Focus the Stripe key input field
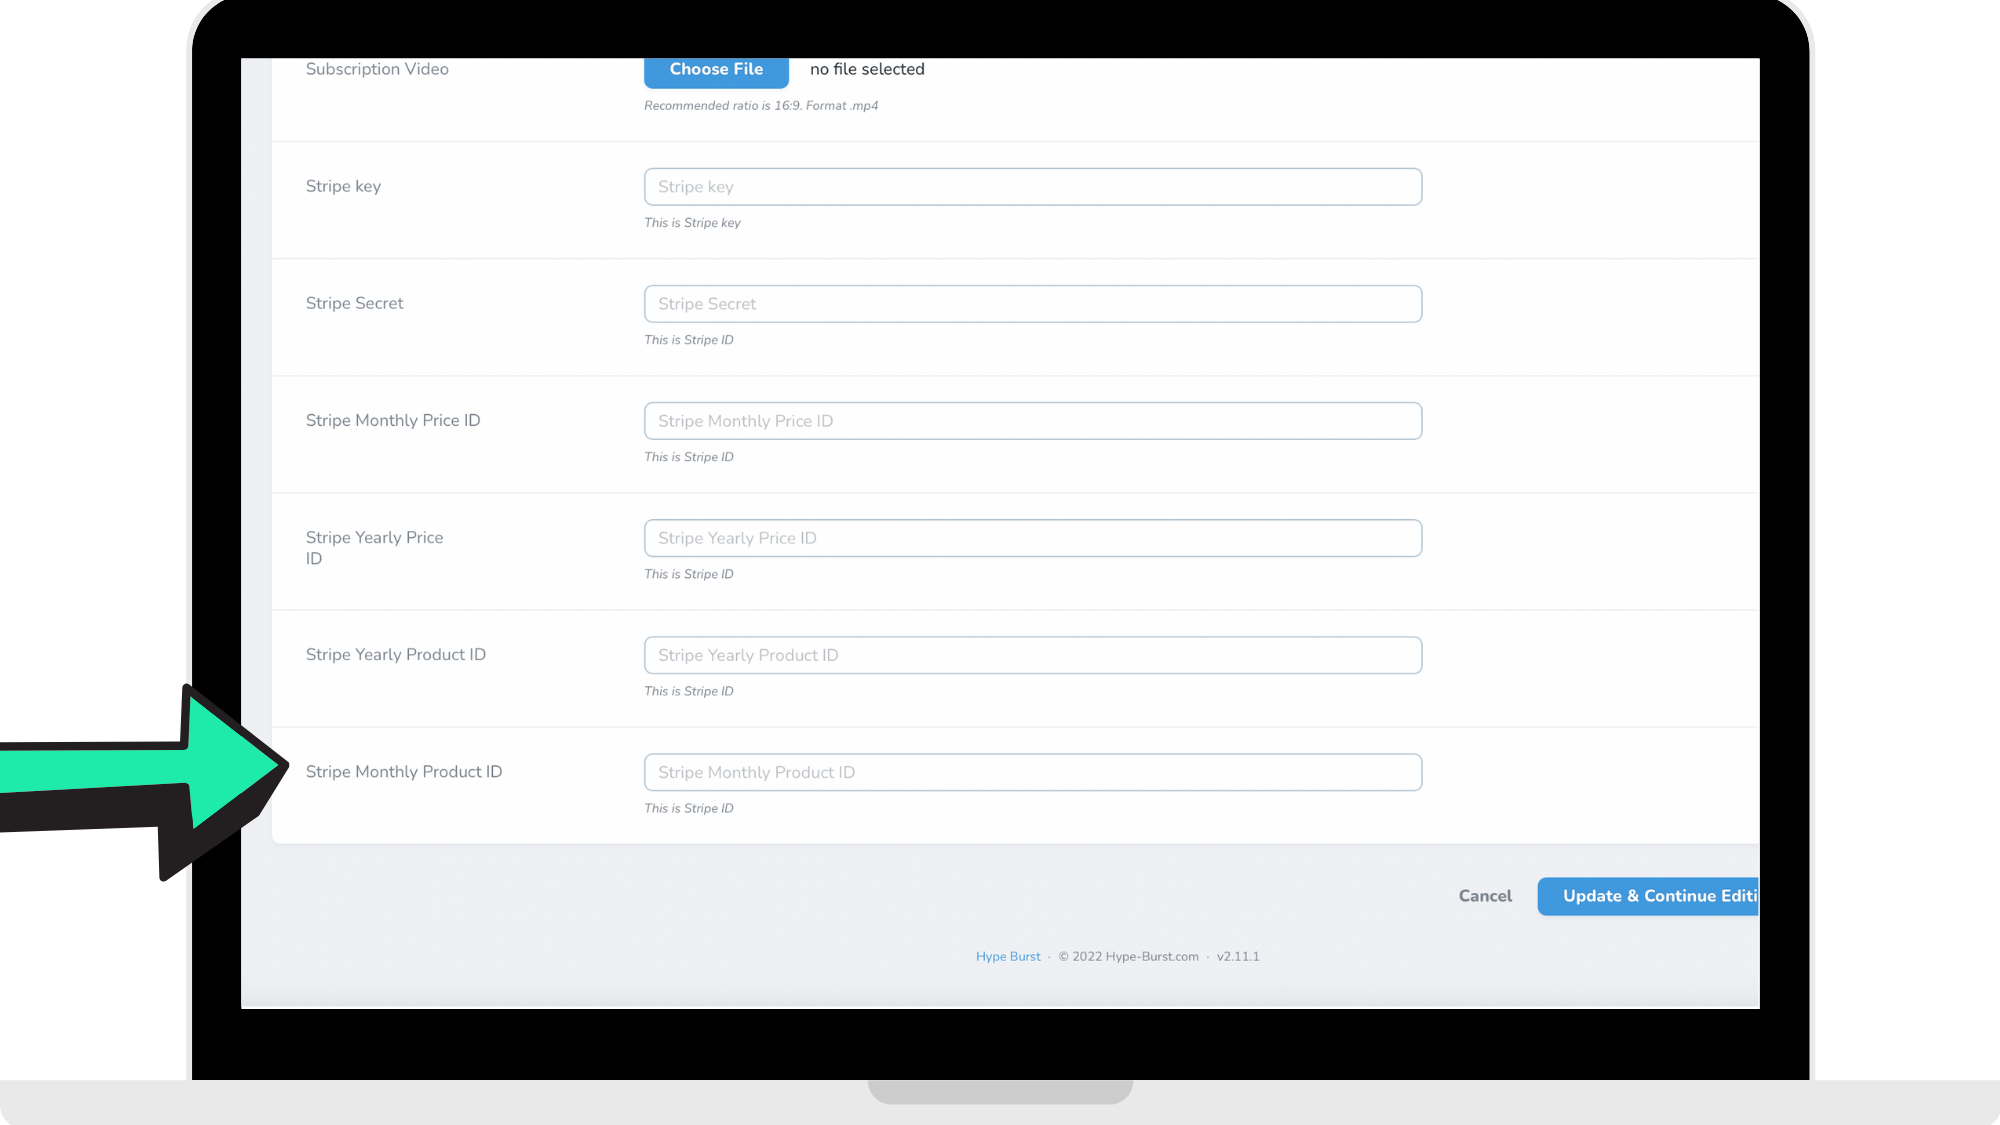Screen dimensions: 2000x1125 click(1032, 187)
